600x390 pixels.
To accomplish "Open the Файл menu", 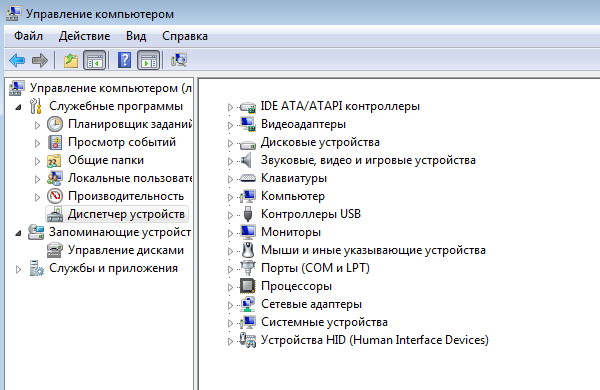I will [28, 36].
